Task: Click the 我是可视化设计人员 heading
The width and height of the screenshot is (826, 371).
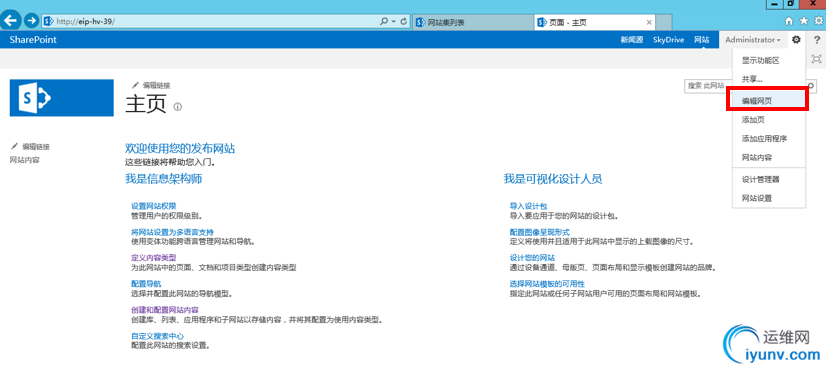Action: click(x=553, y=179)
